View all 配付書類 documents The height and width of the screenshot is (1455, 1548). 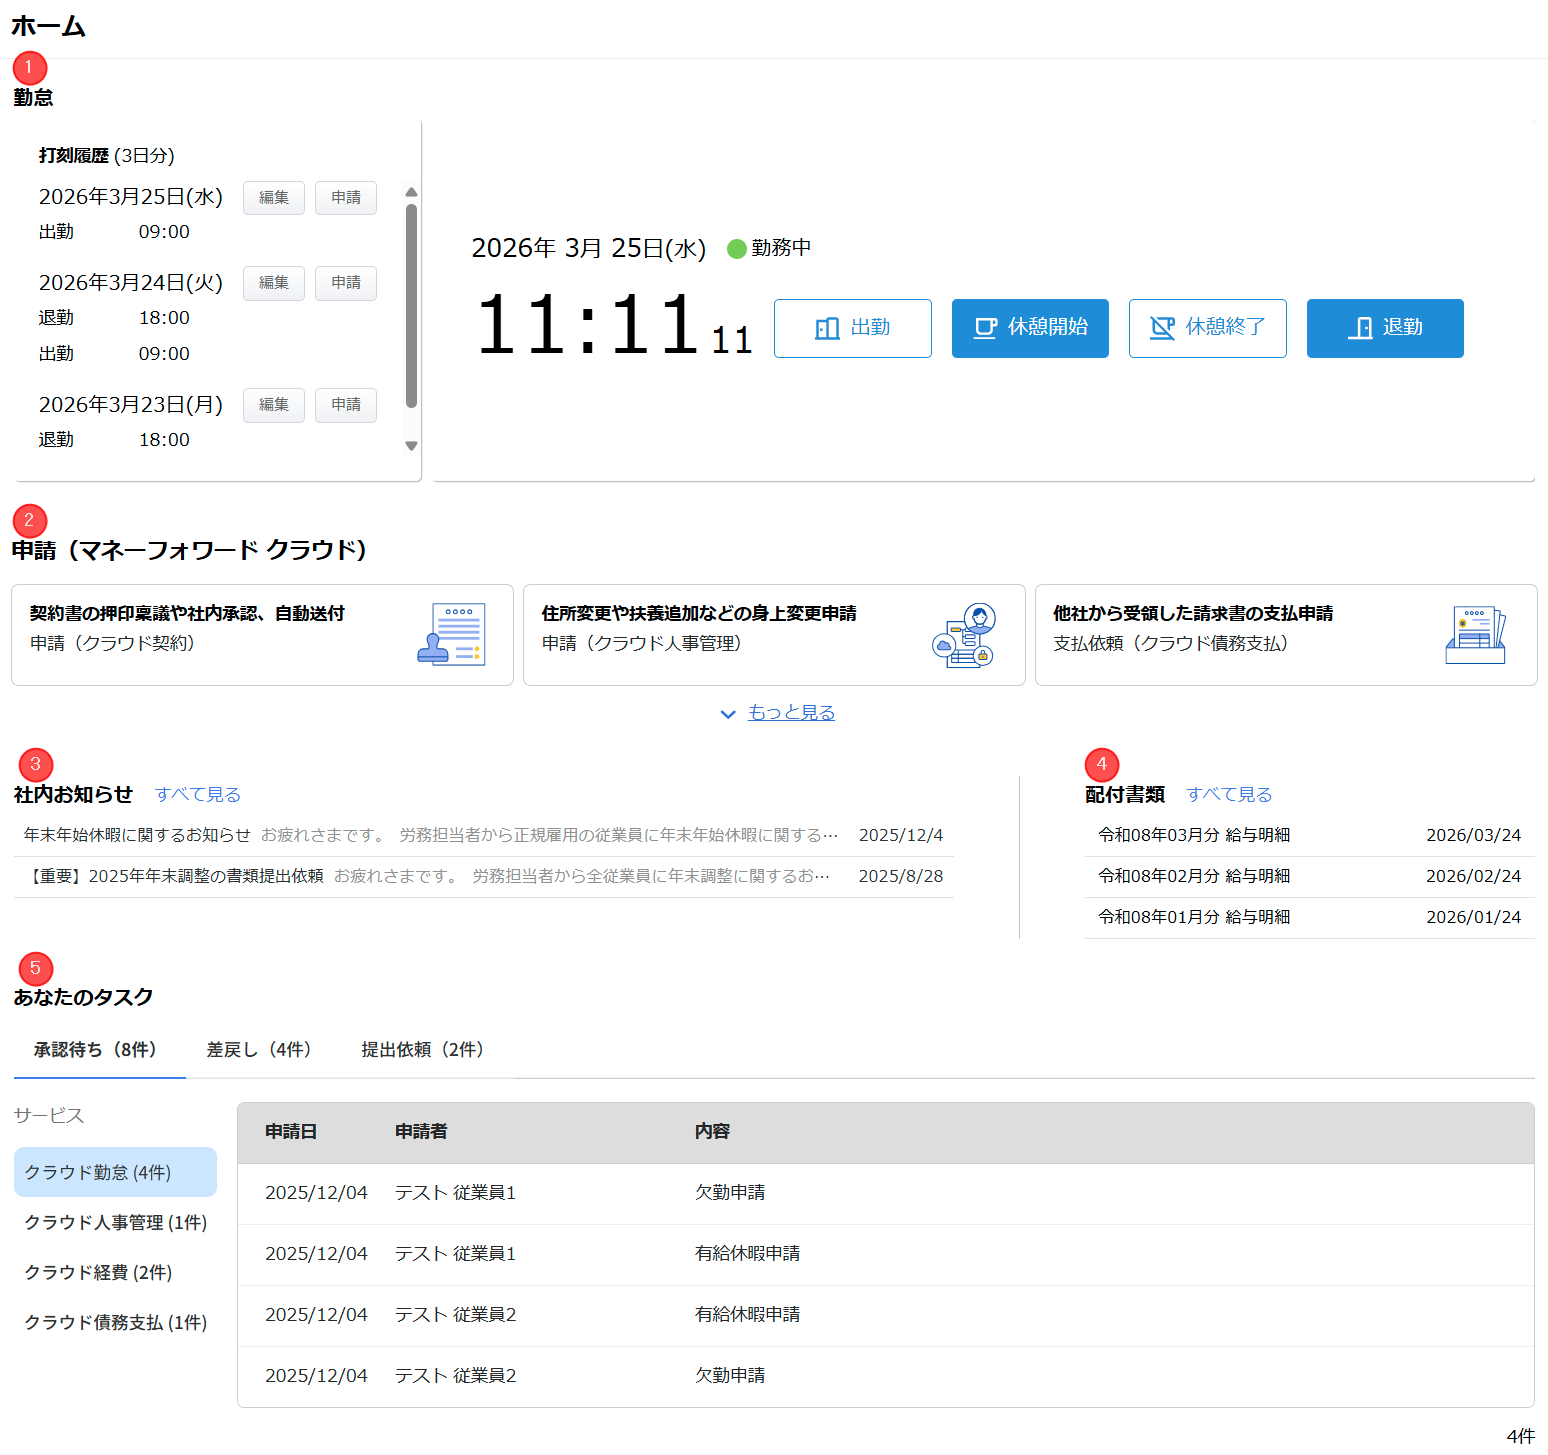tap(1229, 795)
